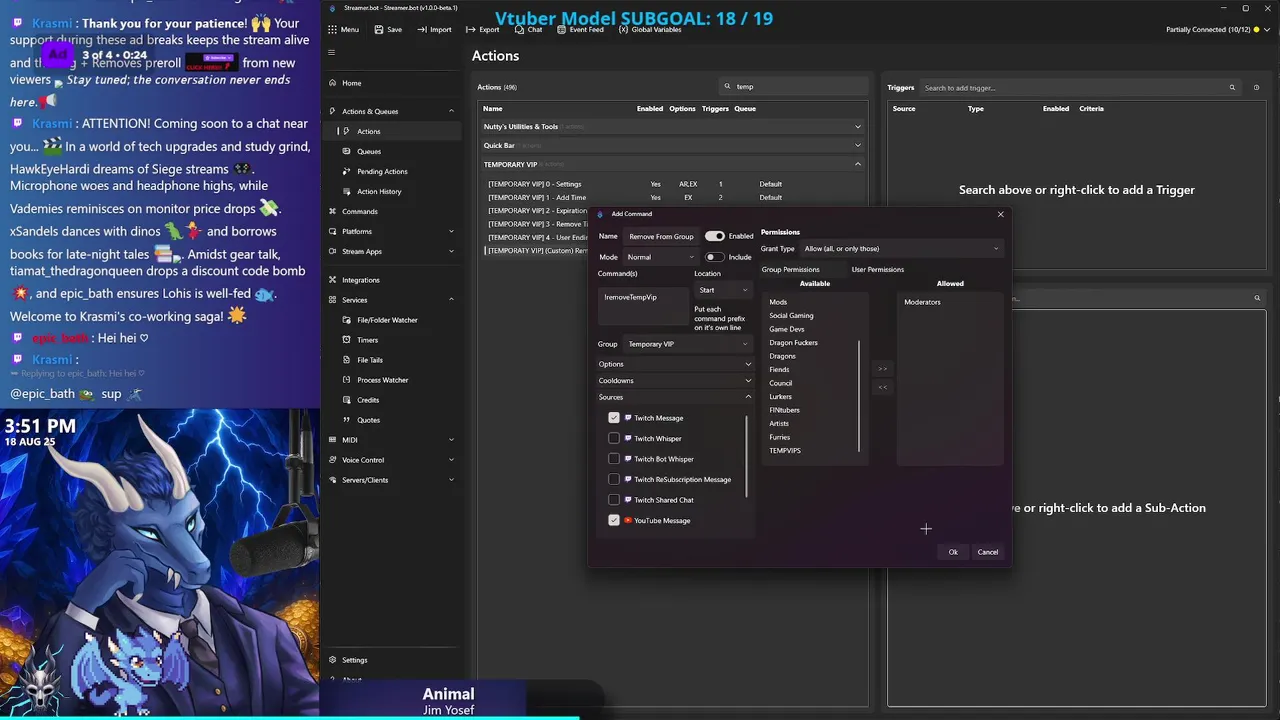Select '[TEMPORARY VIP] 1 - Add Time' action row
Image resolution: width=1280 pixels, height=720 pixels.
(672, 197)
